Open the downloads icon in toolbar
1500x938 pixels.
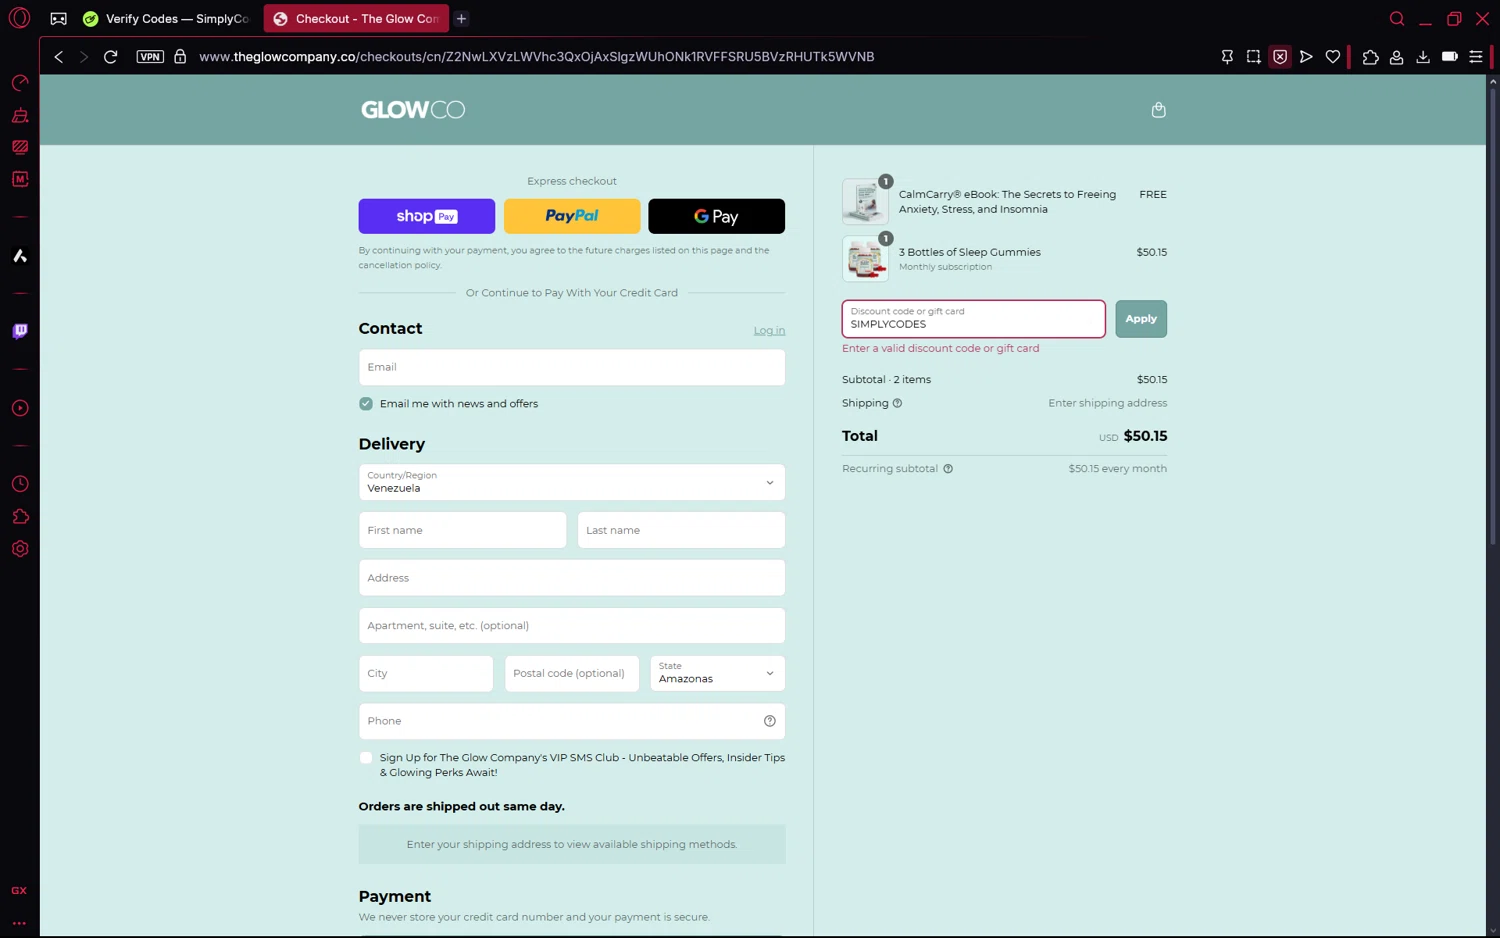pyautogui.click(x=1423, y=57)
